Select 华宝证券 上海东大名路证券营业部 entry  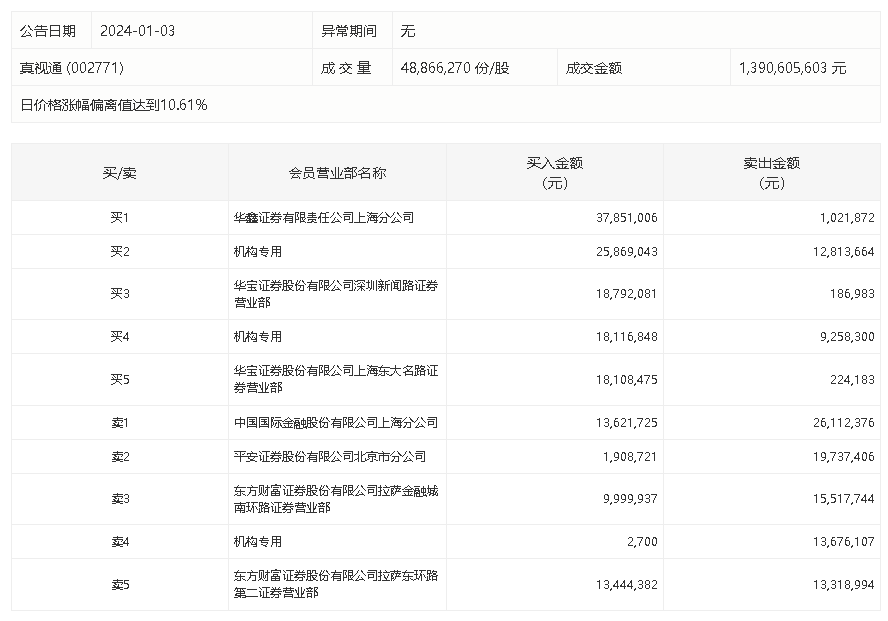pos(335,378)
